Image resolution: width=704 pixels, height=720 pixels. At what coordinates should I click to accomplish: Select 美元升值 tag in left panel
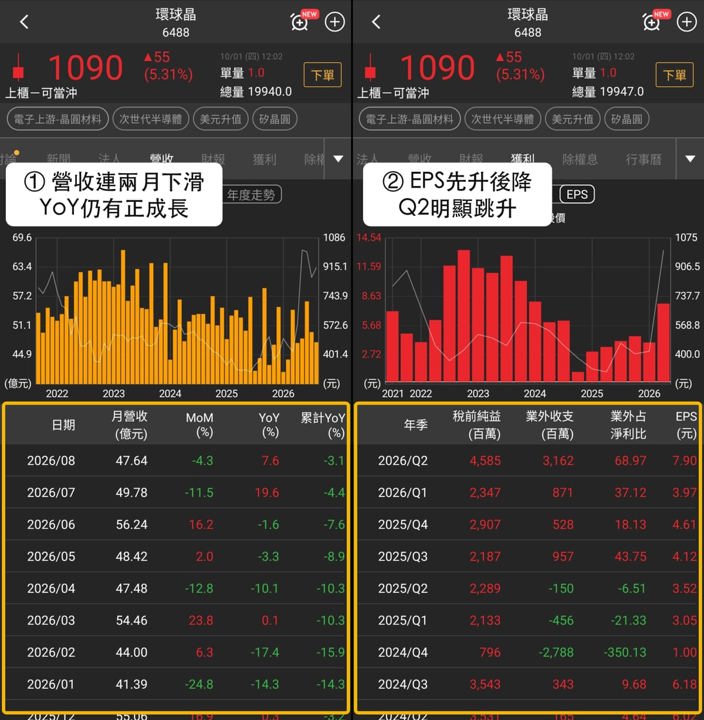[x=220, y=119]
